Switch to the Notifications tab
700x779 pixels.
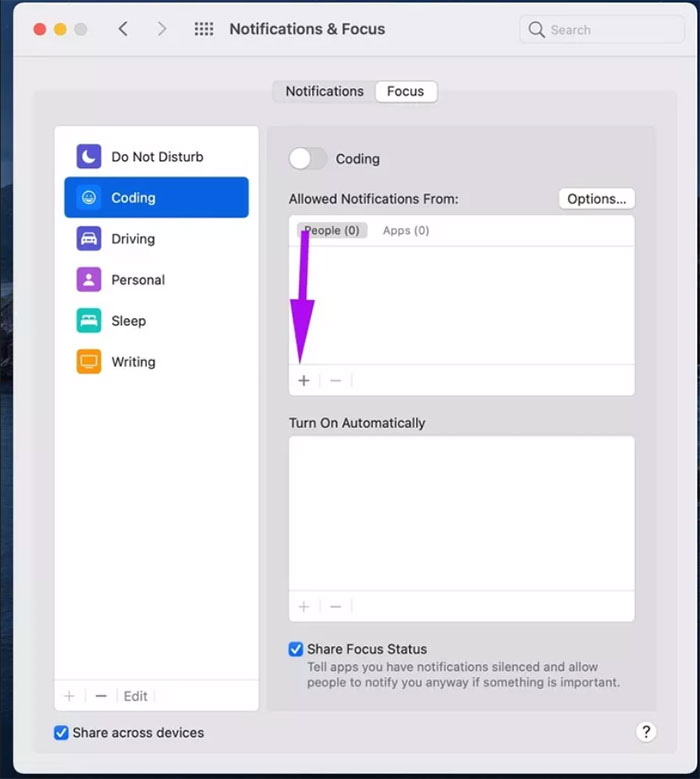[324, 91]
